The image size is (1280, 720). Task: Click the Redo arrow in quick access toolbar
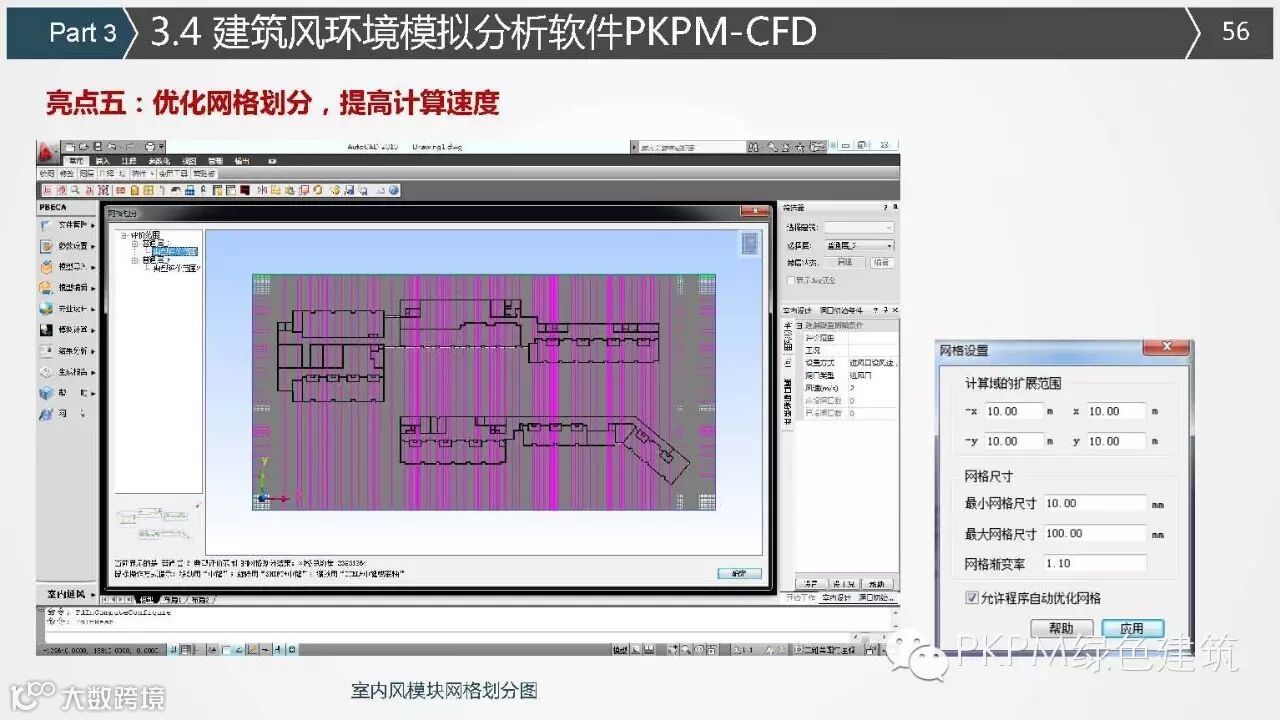tap(131, 147)
